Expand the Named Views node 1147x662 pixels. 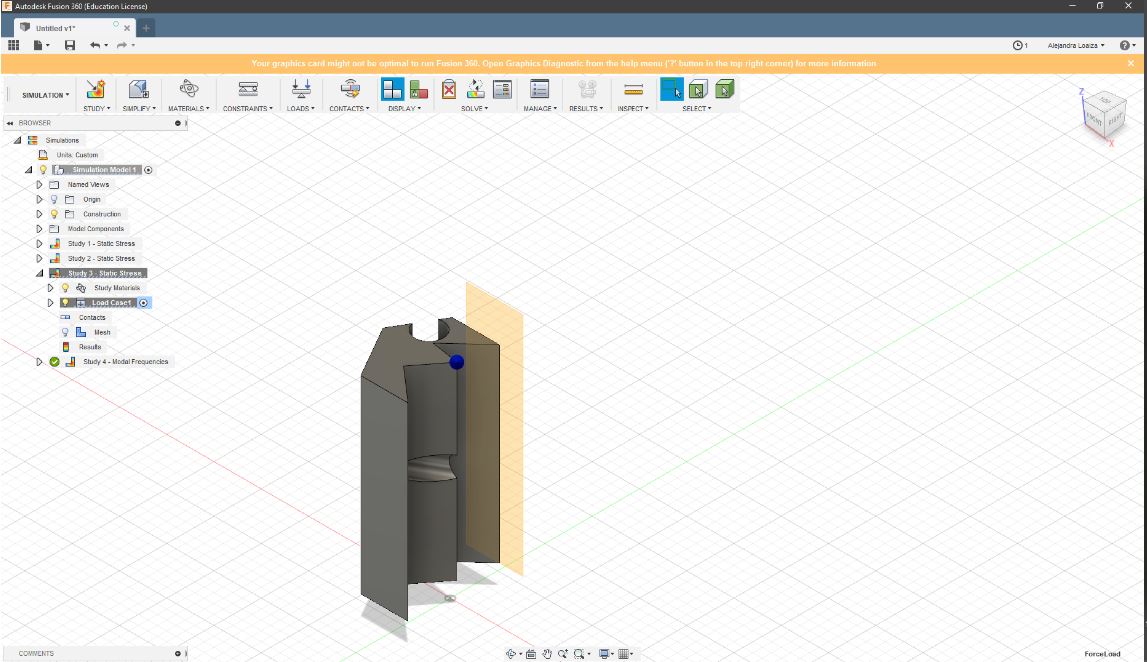pos(40,185)
